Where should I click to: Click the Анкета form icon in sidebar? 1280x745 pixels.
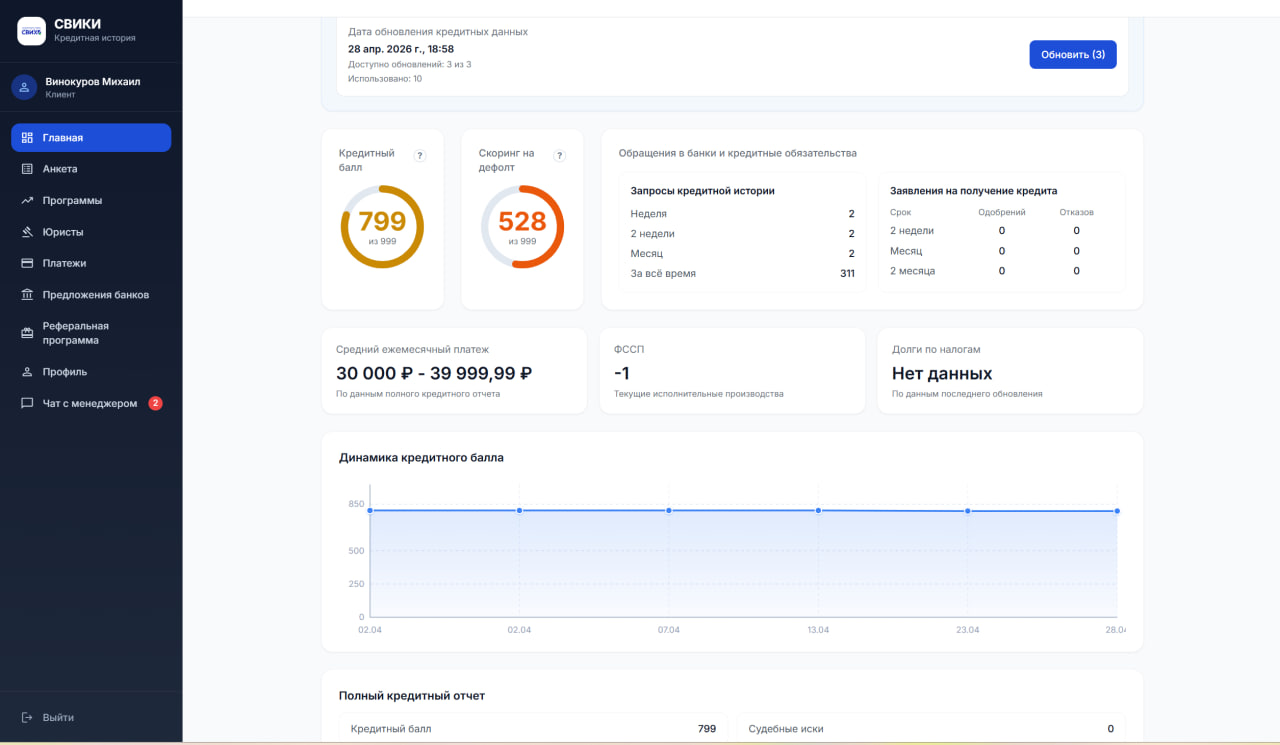(27, 169)
